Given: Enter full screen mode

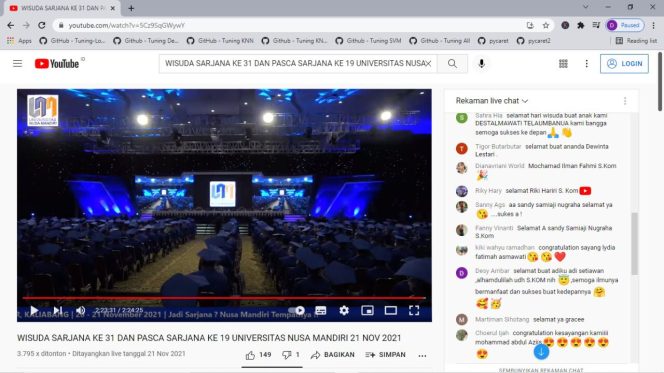Looking at the screenshot, I should (414, 310).
